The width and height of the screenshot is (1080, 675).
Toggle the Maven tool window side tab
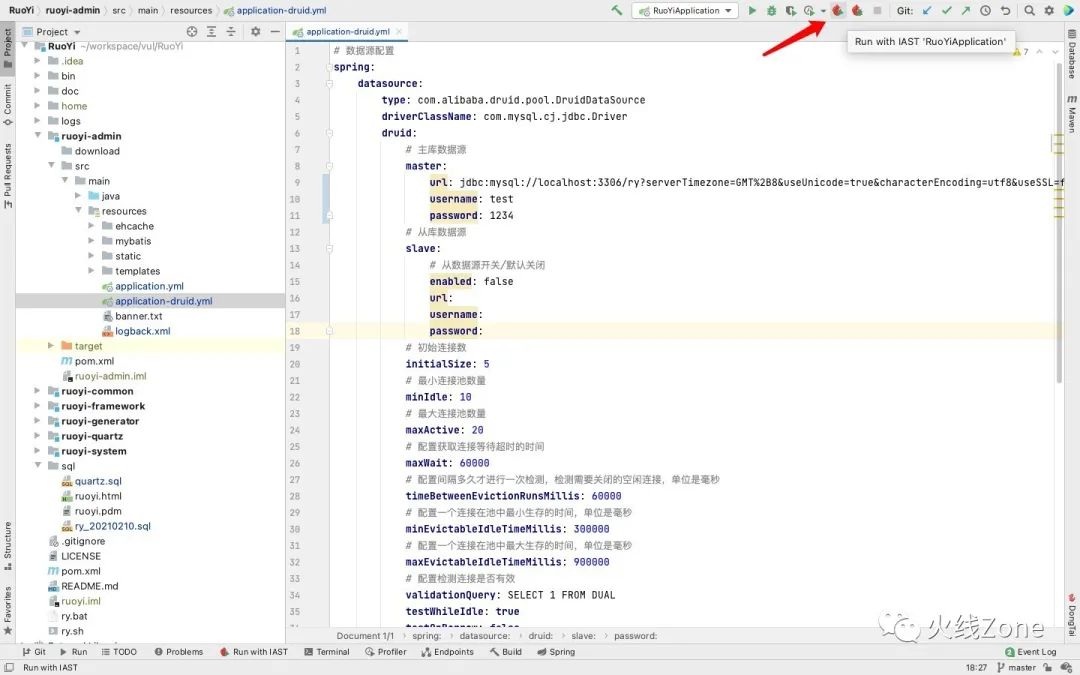[1072, 114]
